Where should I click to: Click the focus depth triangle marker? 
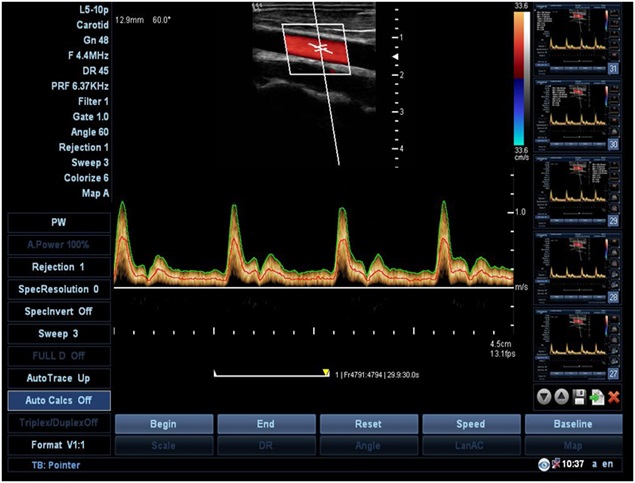[396, 57]
